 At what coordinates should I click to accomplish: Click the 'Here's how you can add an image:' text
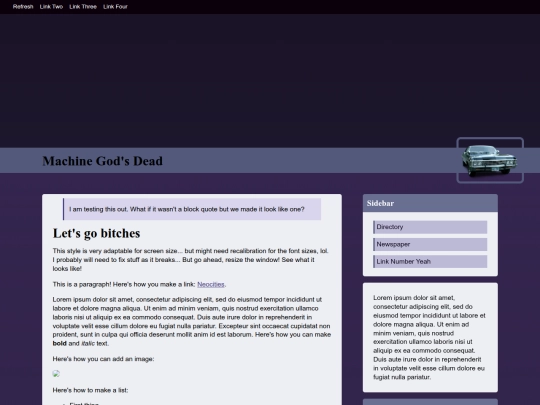click(103, 359)
